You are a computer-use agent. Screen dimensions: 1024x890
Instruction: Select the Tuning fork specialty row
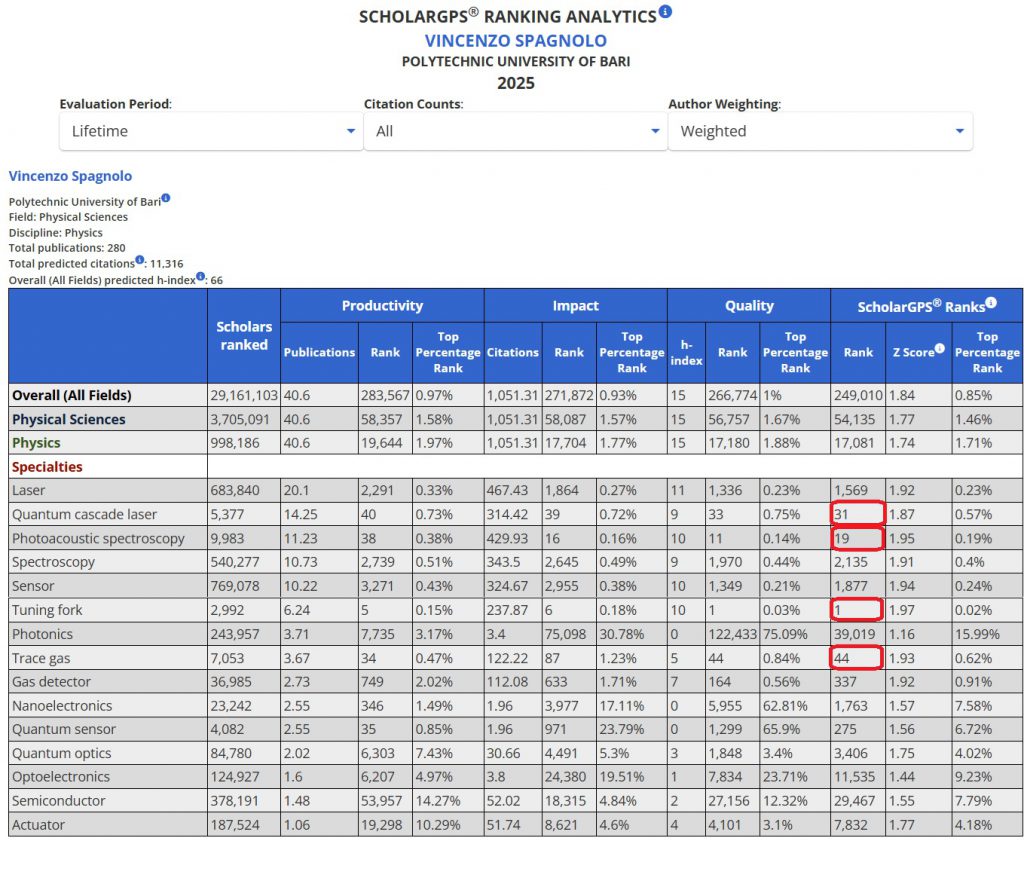[47, 610]
